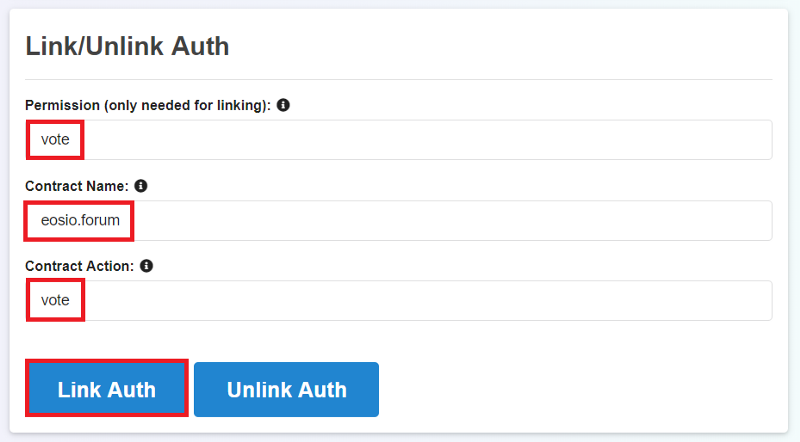
Task: Click the 'Contract Action:' label text
Action: [x=80, y=266]
